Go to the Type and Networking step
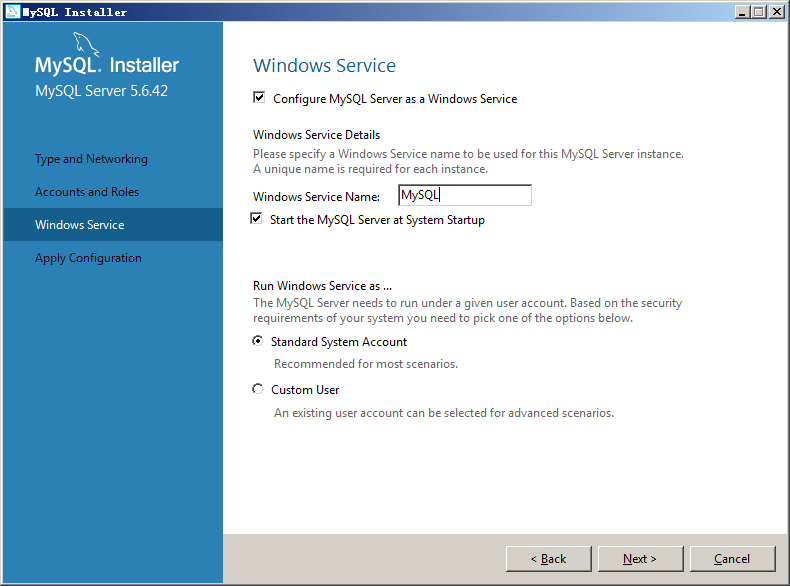The image size is (790, 586). (x=91, y=159)
